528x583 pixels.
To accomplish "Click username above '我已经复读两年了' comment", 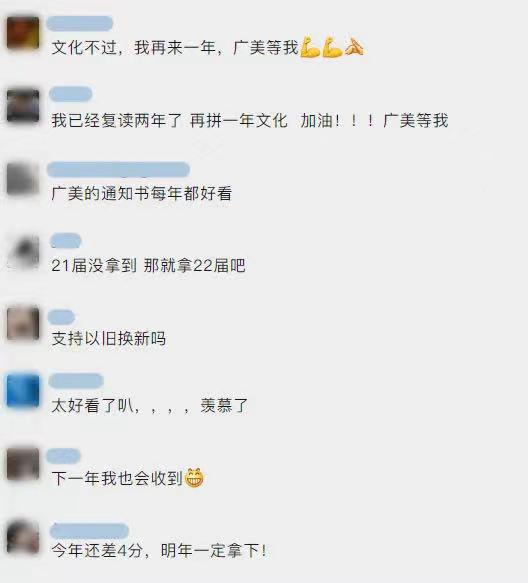I will [x=71, y=94].
